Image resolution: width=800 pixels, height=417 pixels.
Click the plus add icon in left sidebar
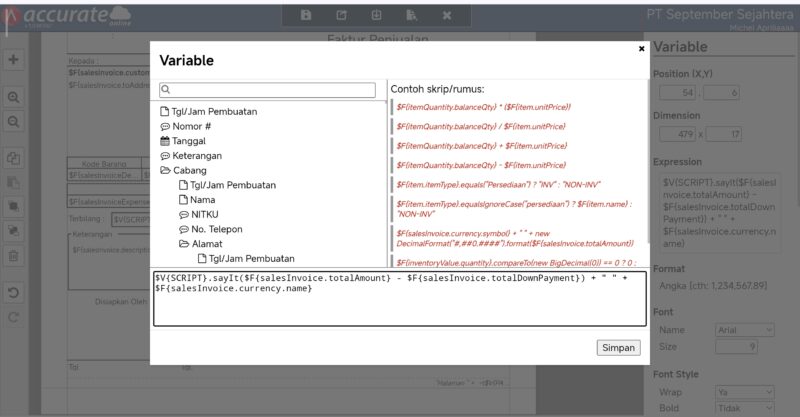(14, 60)
